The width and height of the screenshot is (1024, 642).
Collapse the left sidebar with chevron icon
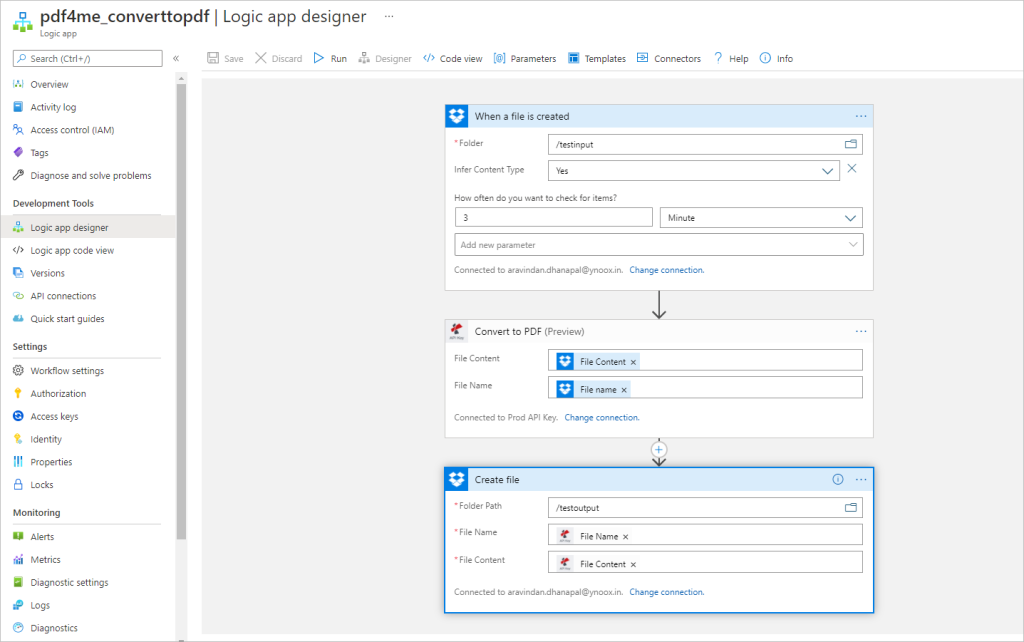pos(176,59)
